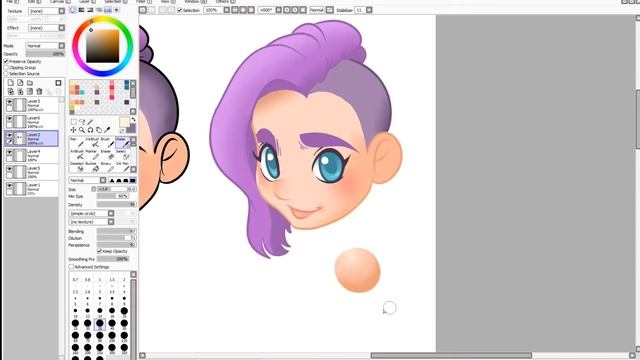Choose the magic wand tool
The image size is (640, 360).
[x=90, y=122]
